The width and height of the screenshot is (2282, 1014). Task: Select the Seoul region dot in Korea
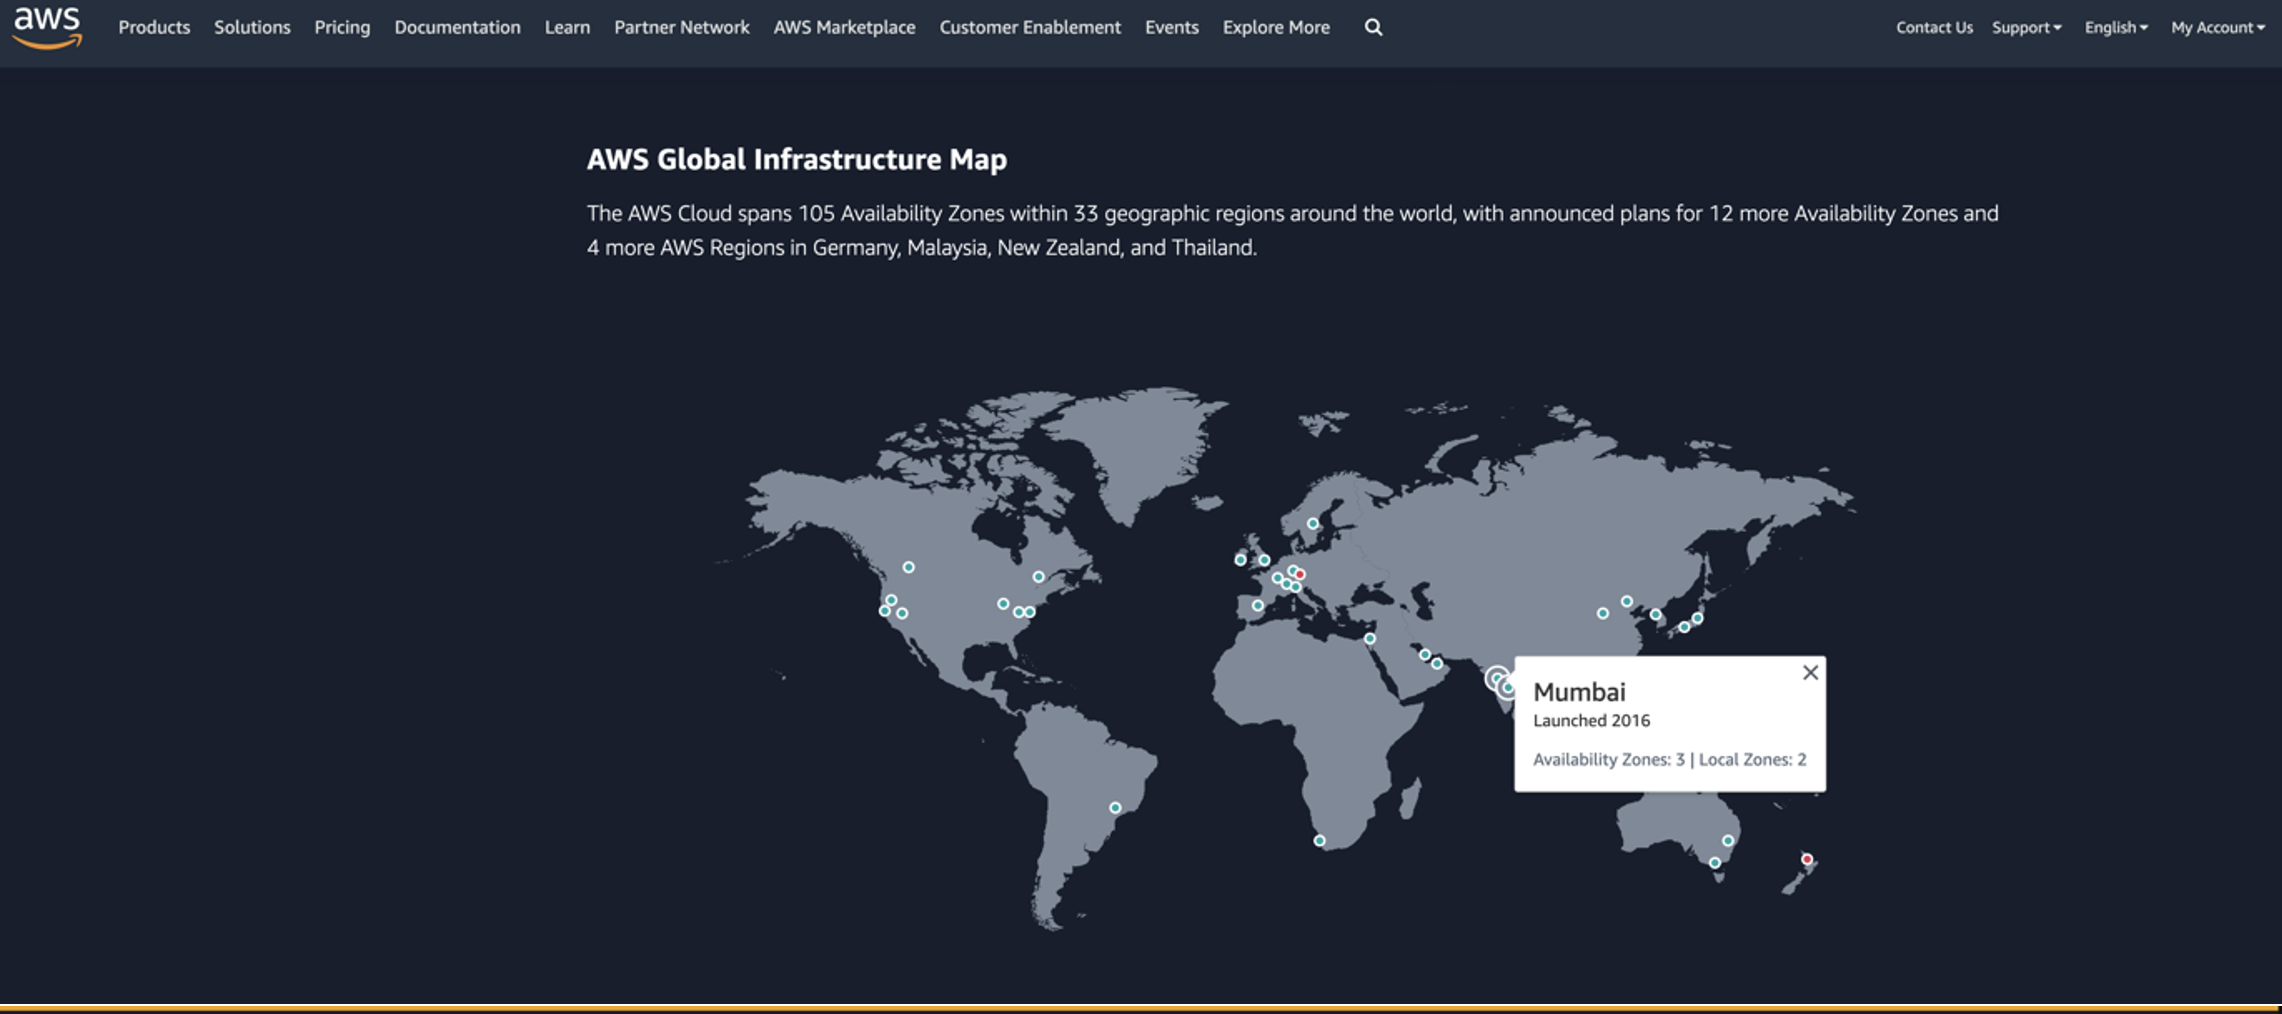click(1656, 615)
